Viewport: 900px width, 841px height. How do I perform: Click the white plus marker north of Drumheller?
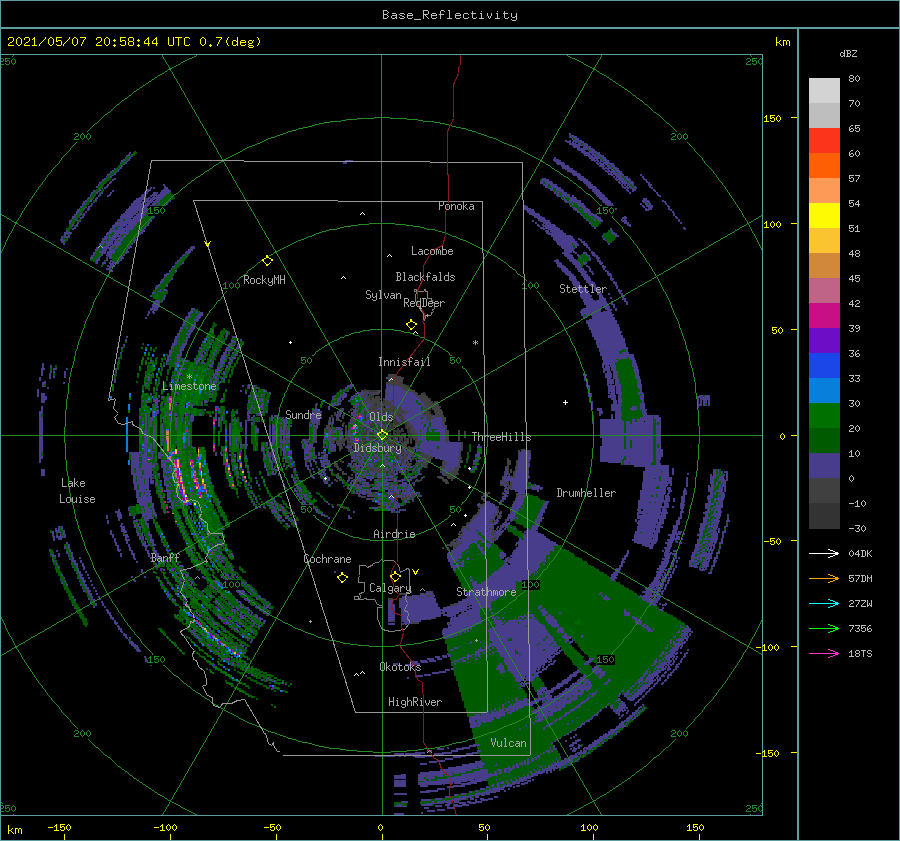pyautogui.click(x=565, y=402)
